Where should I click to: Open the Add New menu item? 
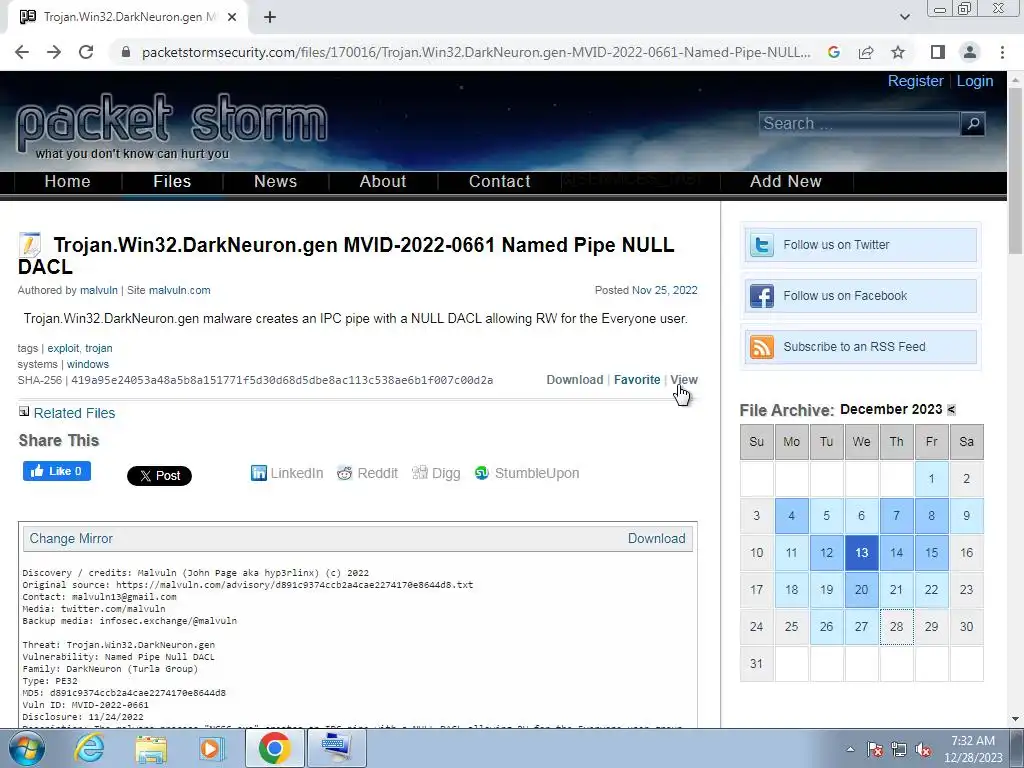[x=786, y=182]
